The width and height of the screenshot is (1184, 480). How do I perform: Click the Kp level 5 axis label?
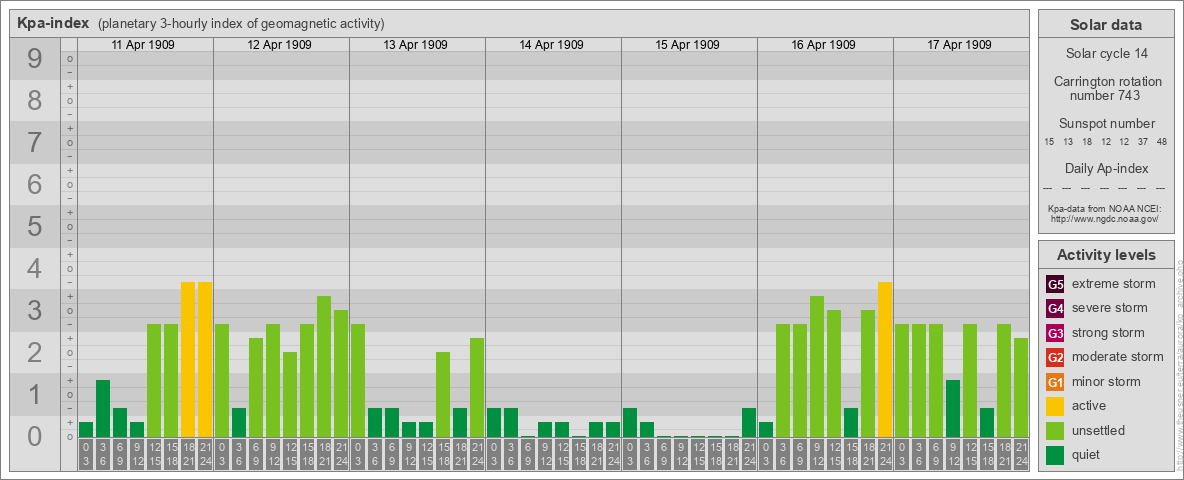tap(35, 227)
